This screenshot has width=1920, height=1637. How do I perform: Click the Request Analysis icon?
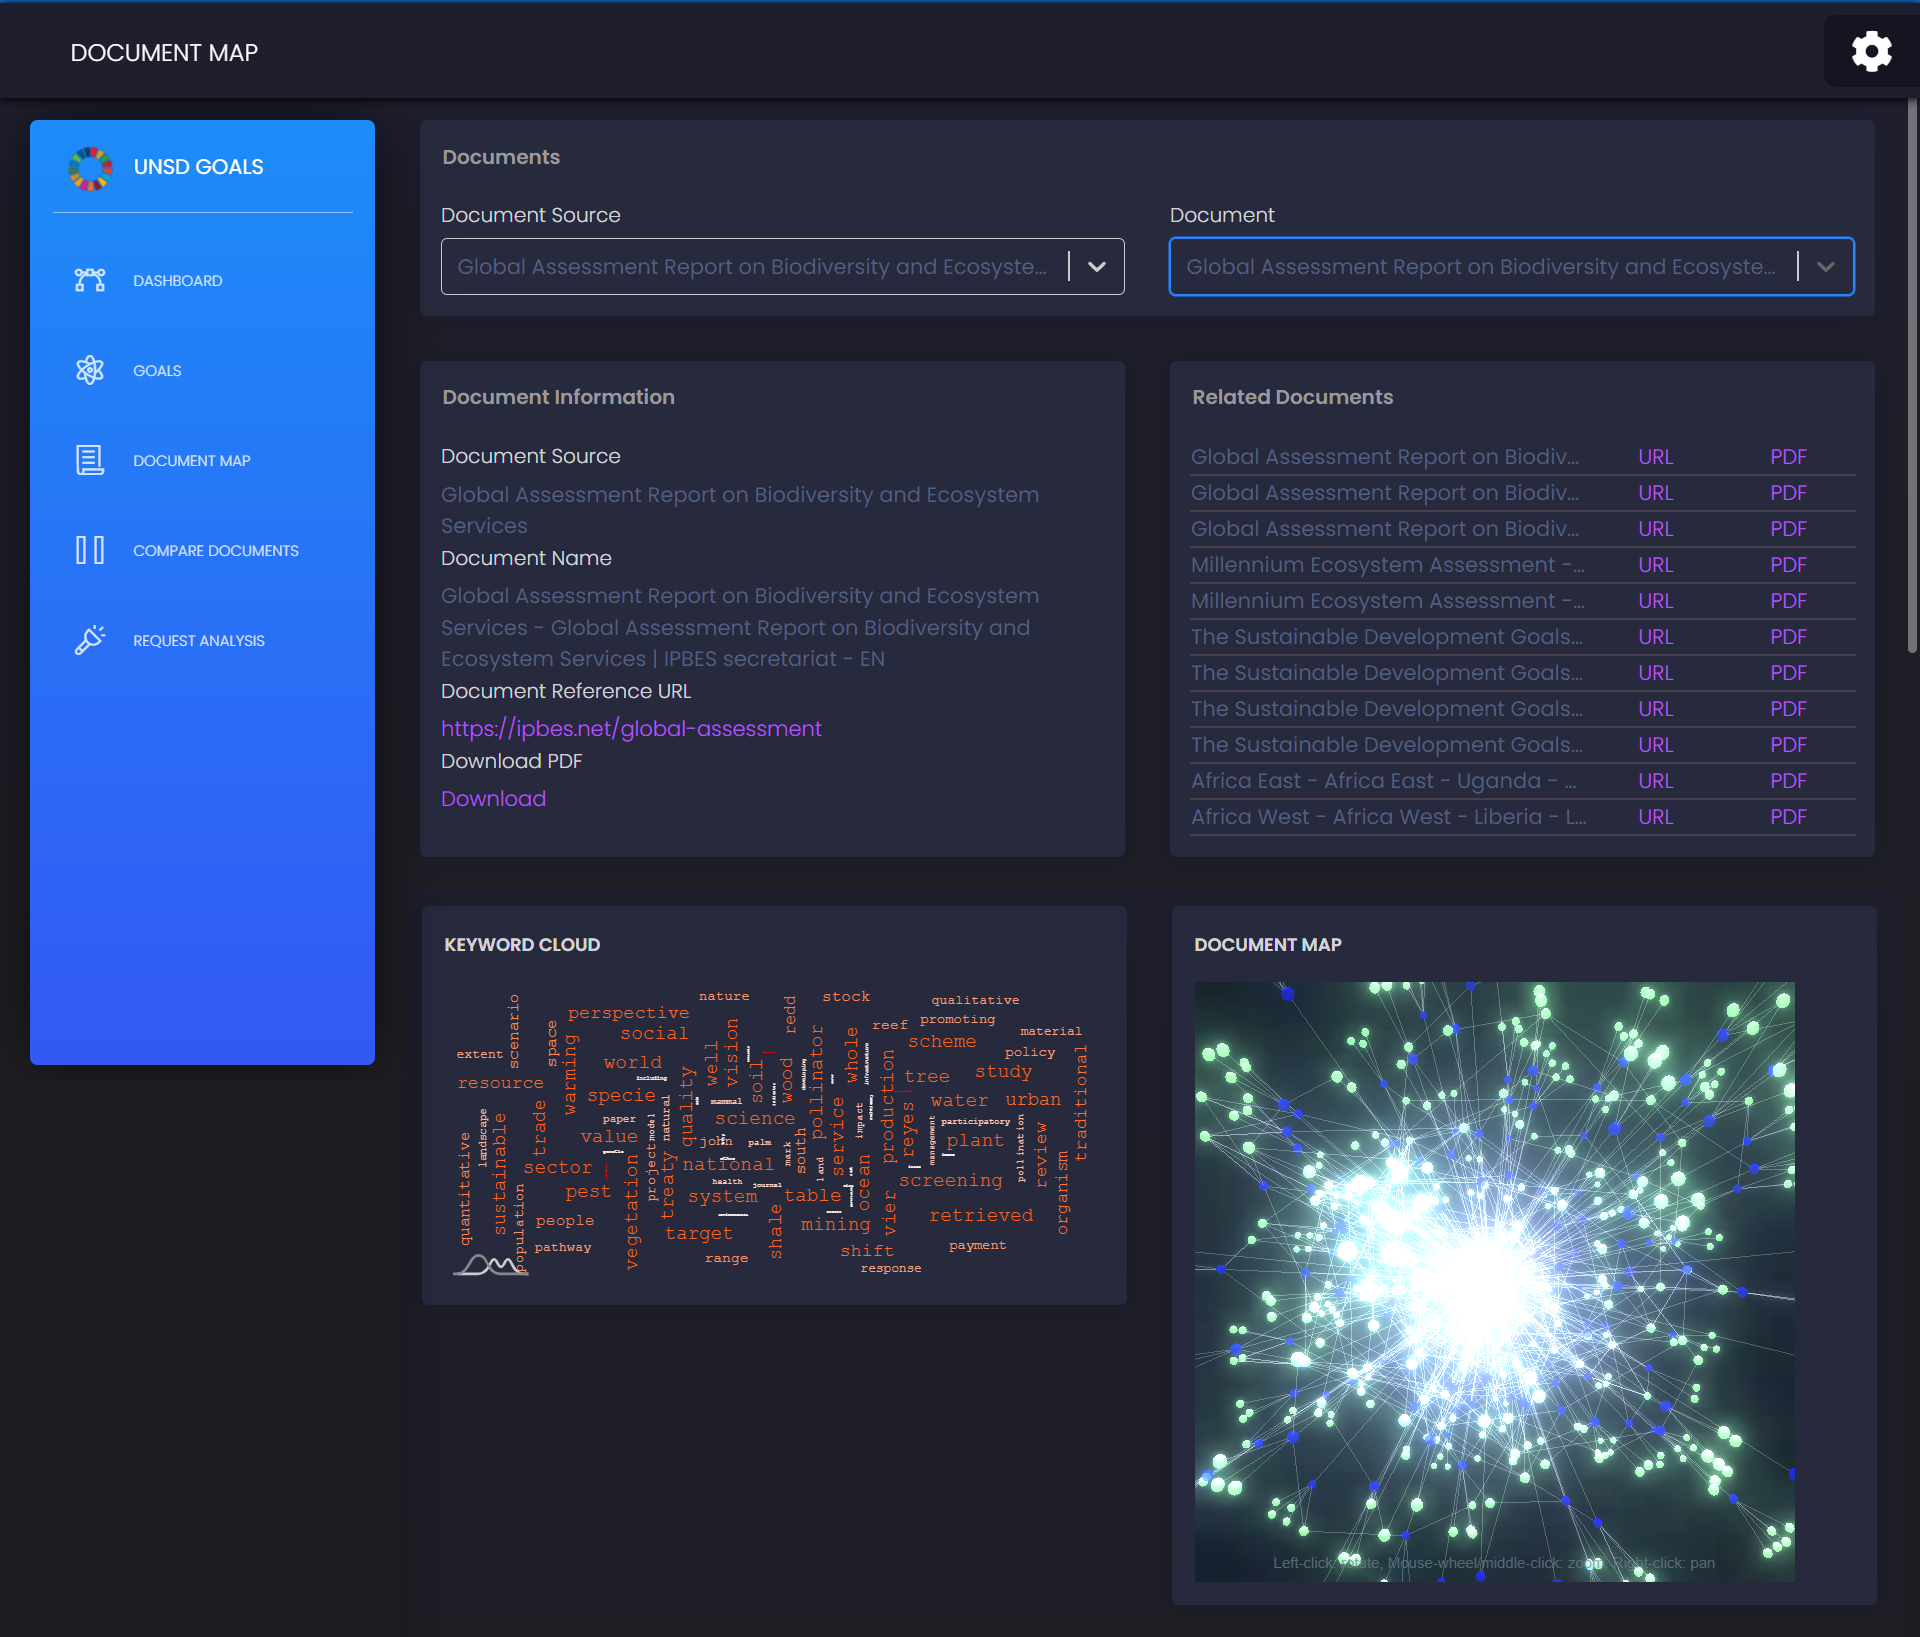point(90,640)
